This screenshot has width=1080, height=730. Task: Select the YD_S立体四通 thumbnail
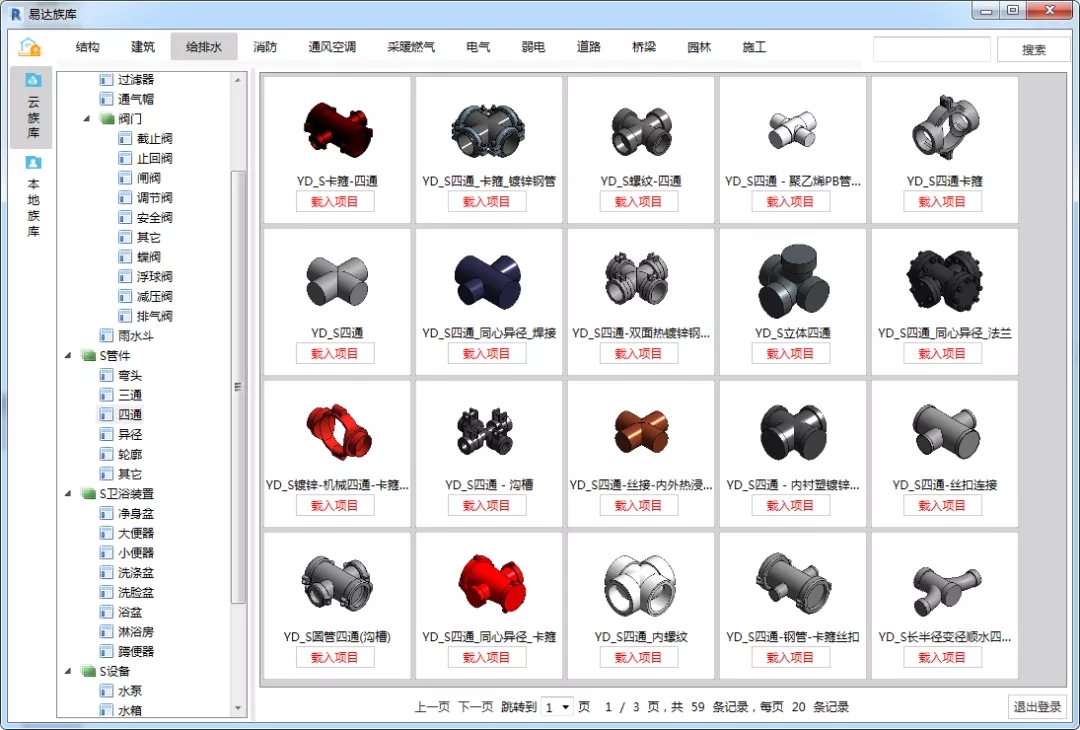pos(793,281)
